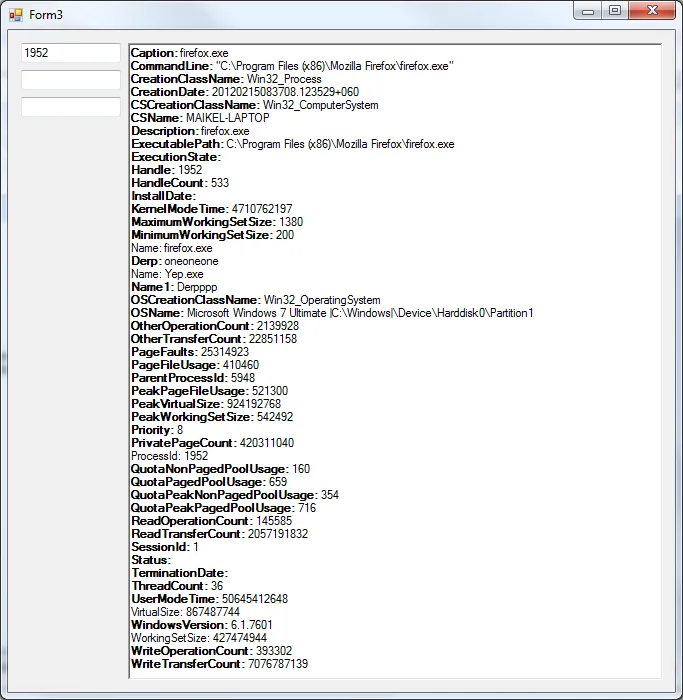The height and width of the screenshot is (700, 683).
Task: Click the 'MaximumWorkingSetSize: 1380' line
Action: coord(217,222)
